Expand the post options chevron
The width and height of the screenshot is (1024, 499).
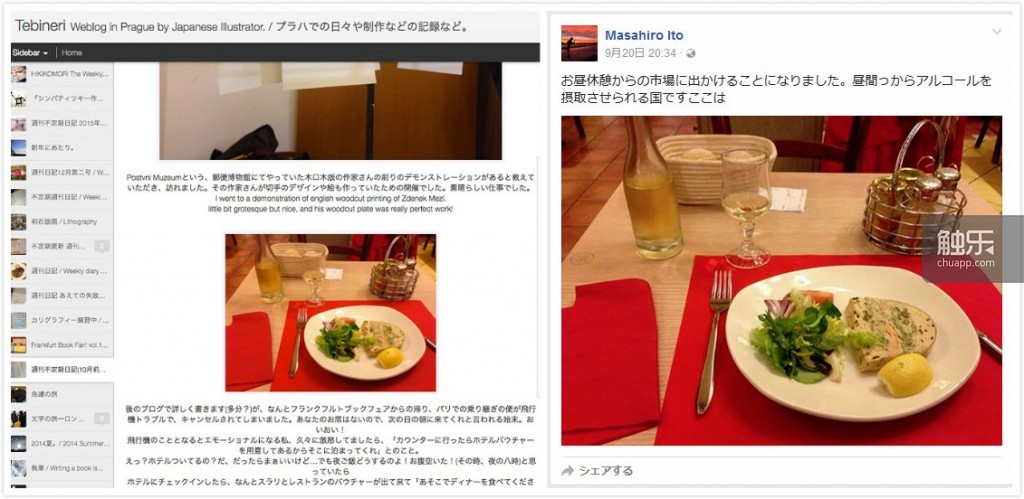996,32
